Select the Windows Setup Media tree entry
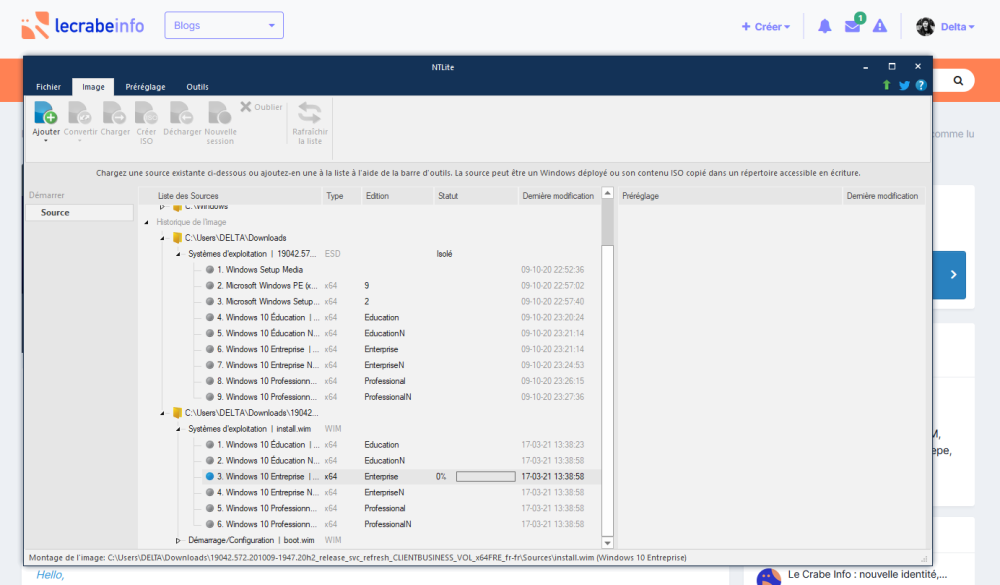 coord(264,270)
